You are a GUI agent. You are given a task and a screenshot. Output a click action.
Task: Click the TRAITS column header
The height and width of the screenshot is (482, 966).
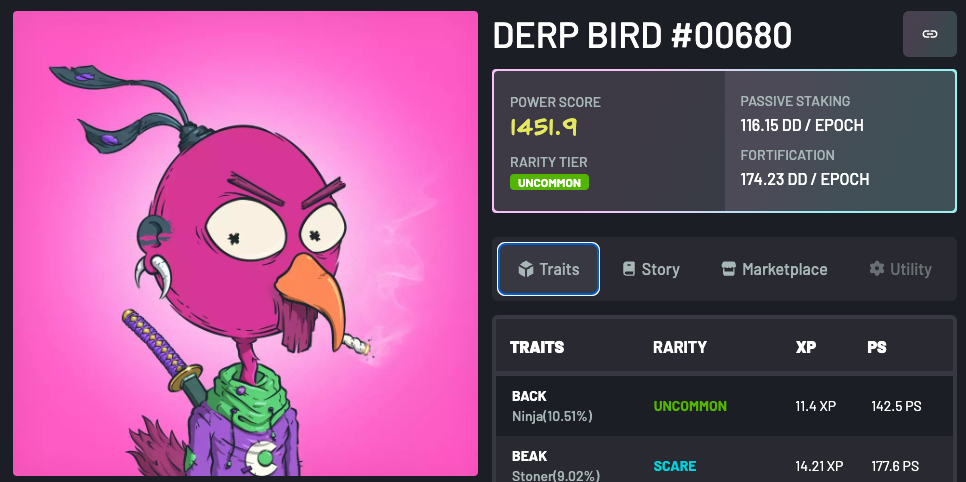tap(537, 347)
